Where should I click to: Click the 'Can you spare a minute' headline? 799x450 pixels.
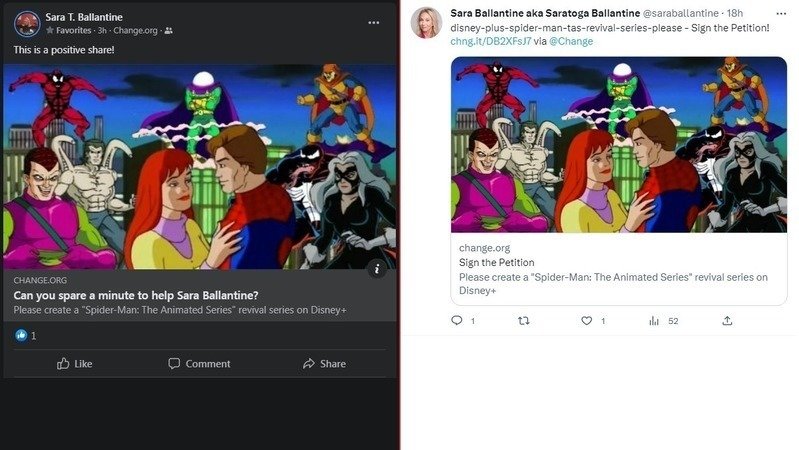135,295
